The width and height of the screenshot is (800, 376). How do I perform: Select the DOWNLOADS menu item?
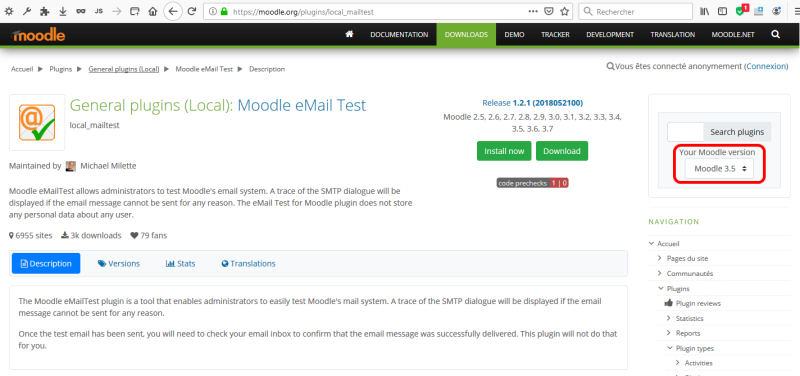coord(466,35)
